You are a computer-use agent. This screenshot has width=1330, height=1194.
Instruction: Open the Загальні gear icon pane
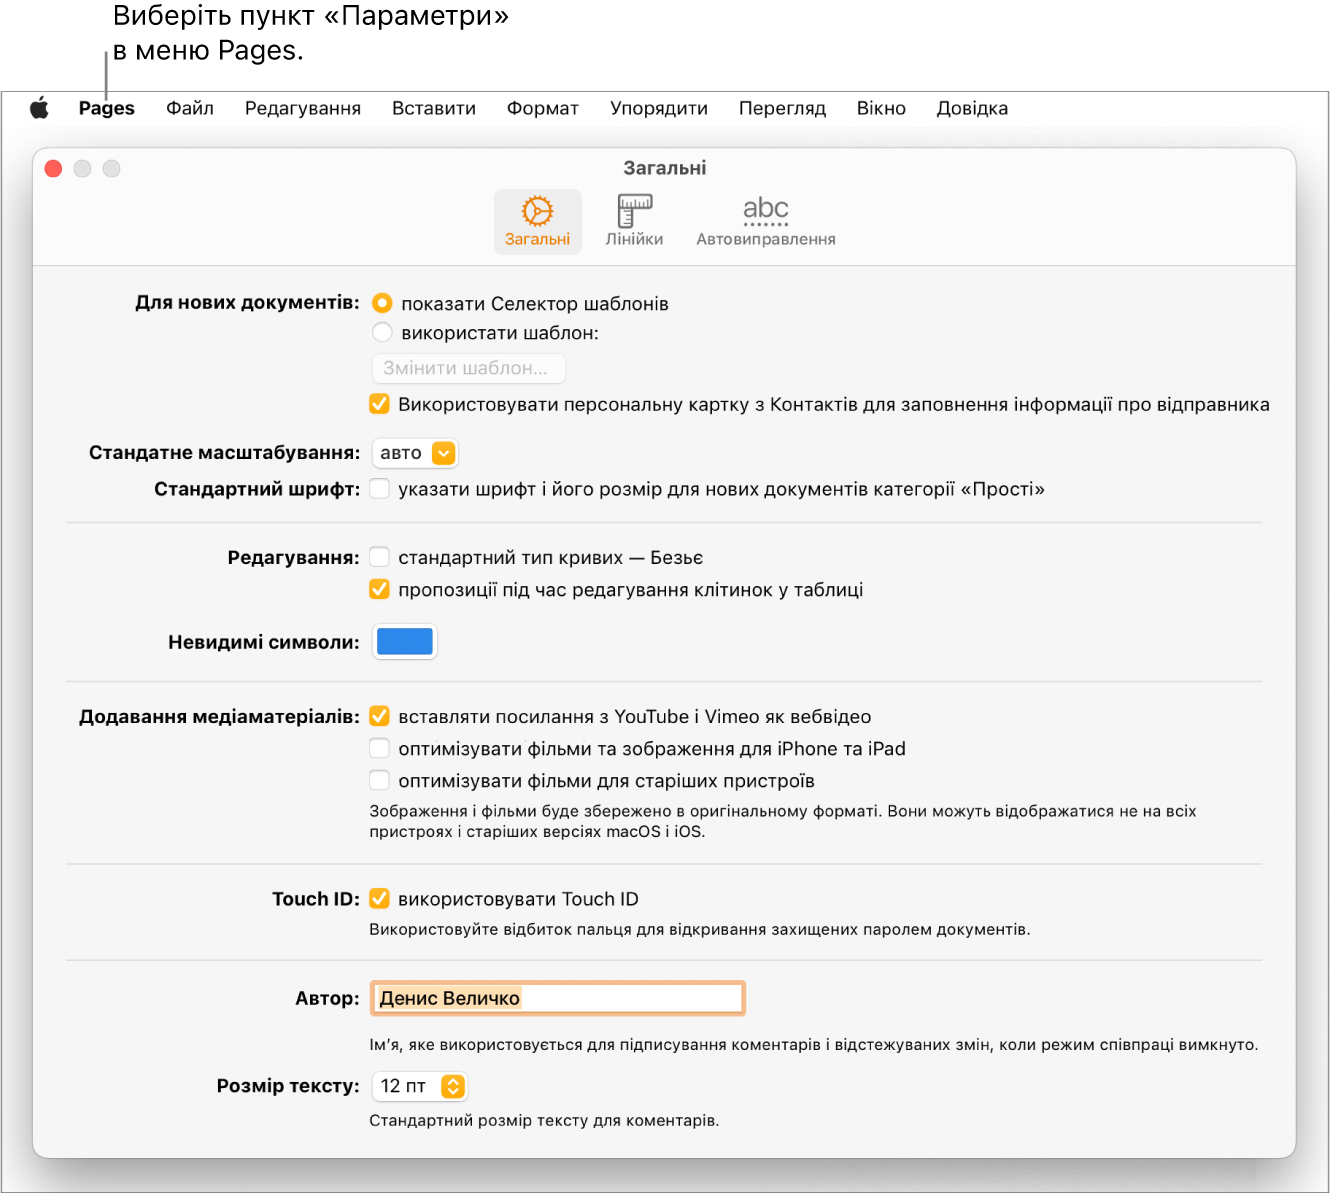point(537,221)
